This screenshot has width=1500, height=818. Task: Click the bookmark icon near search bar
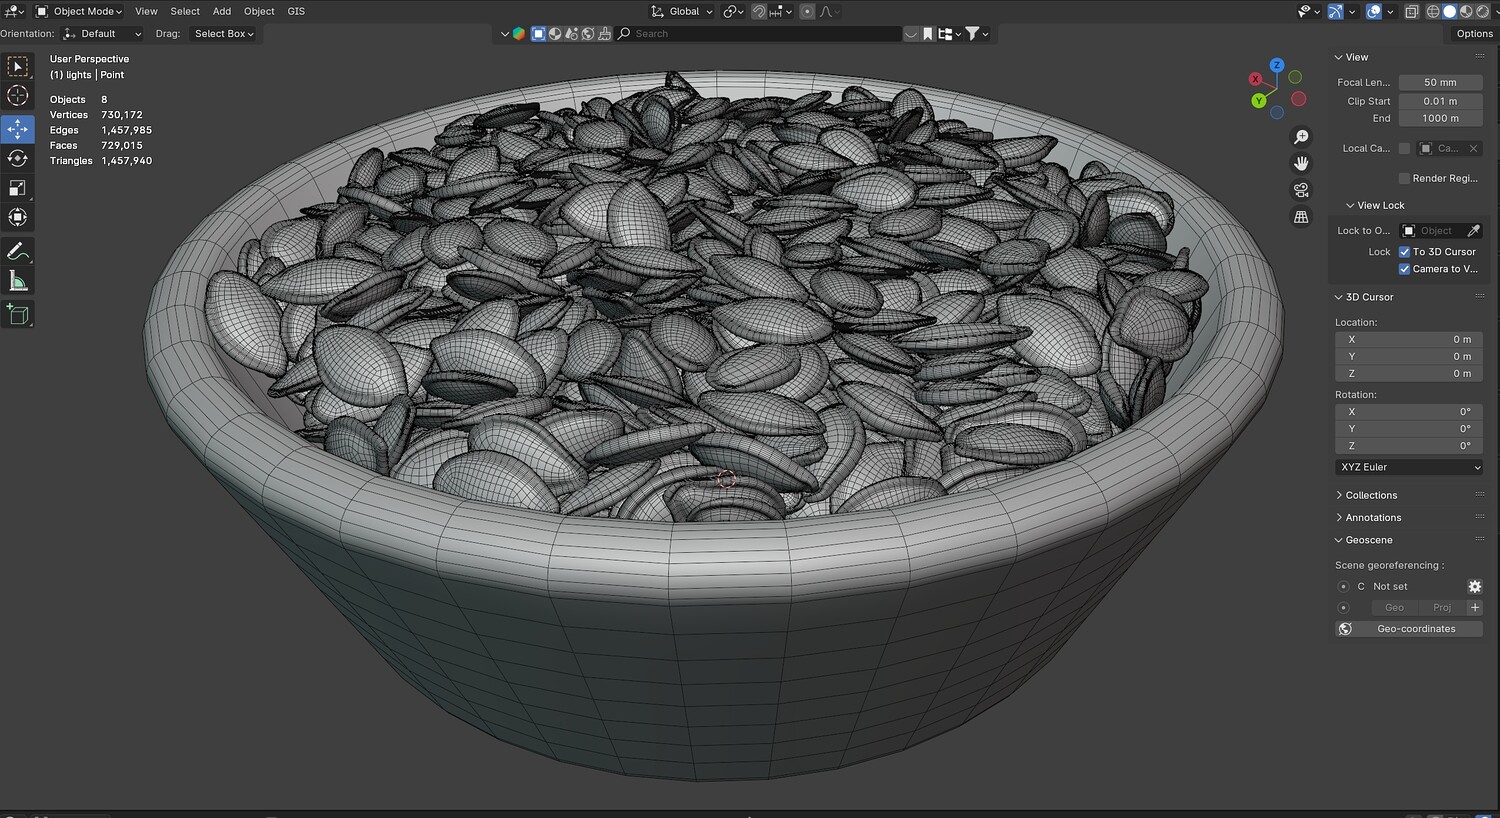tap(928, 34)
